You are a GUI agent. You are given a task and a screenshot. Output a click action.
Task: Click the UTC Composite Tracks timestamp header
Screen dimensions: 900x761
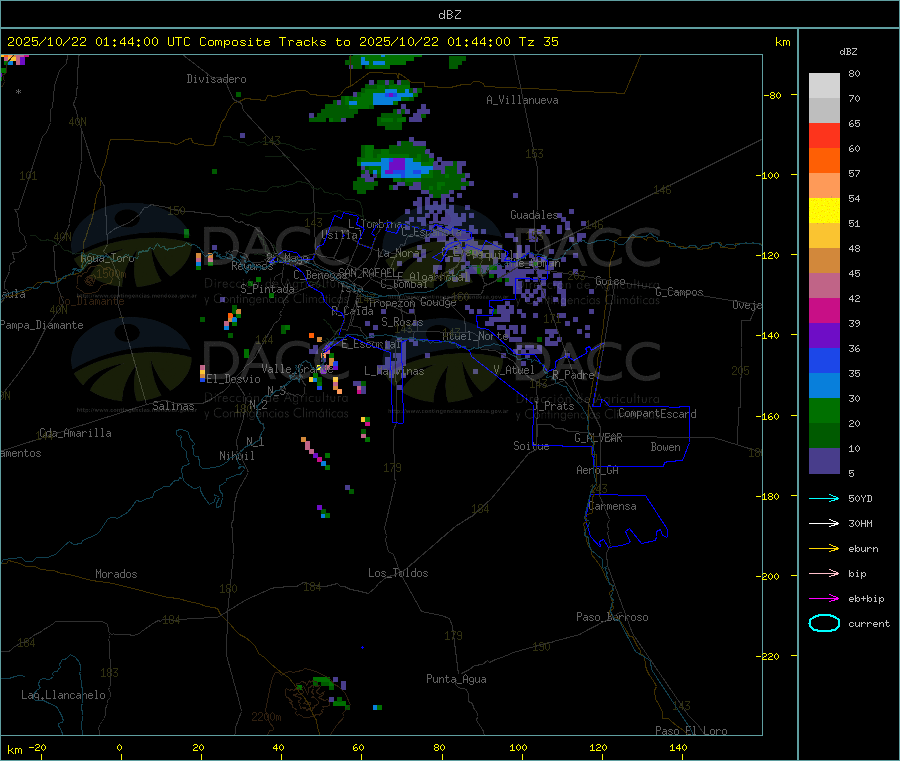pyautogui.click(x=282, y=42)
